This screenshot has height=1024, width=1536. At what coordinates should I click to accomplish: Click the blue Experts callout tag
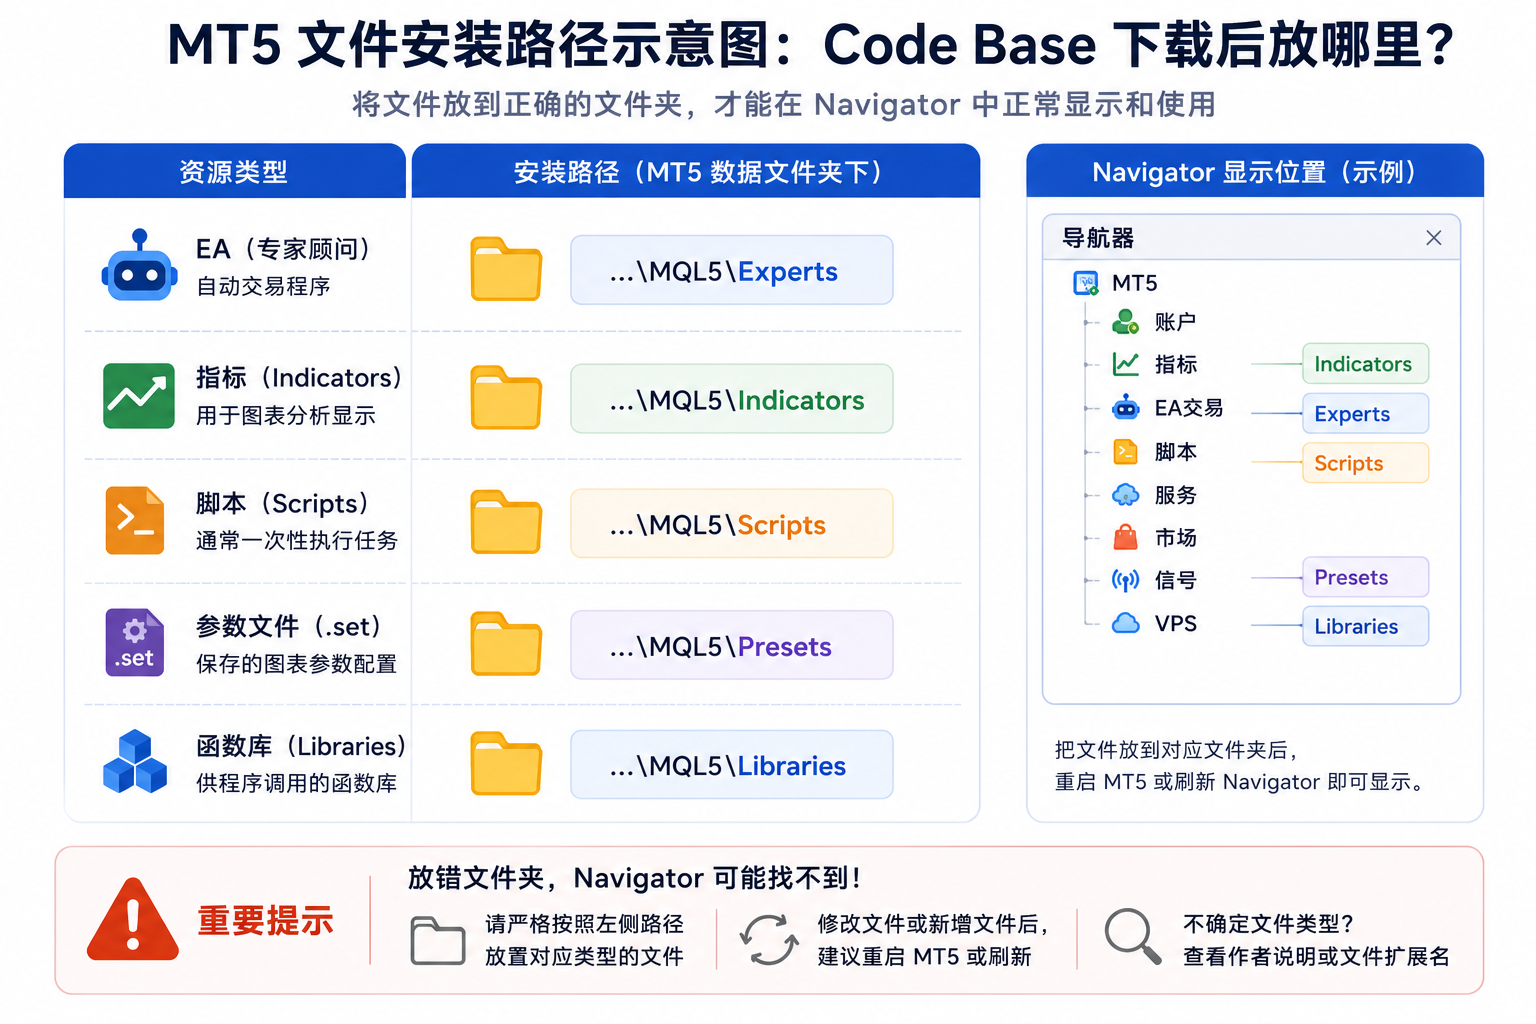click(x=1365, y=414)
